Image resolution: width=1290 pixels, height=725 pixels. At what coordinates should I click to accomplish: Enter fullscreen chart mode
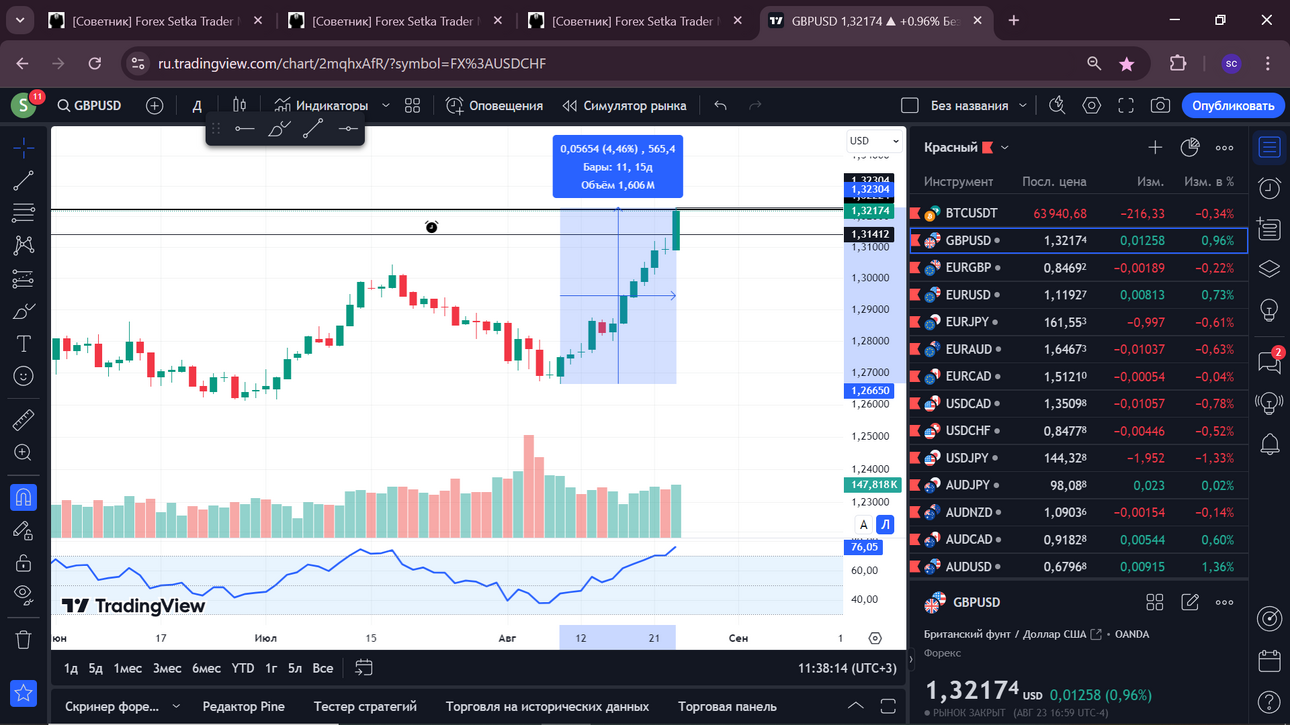tap(1126, 105)
